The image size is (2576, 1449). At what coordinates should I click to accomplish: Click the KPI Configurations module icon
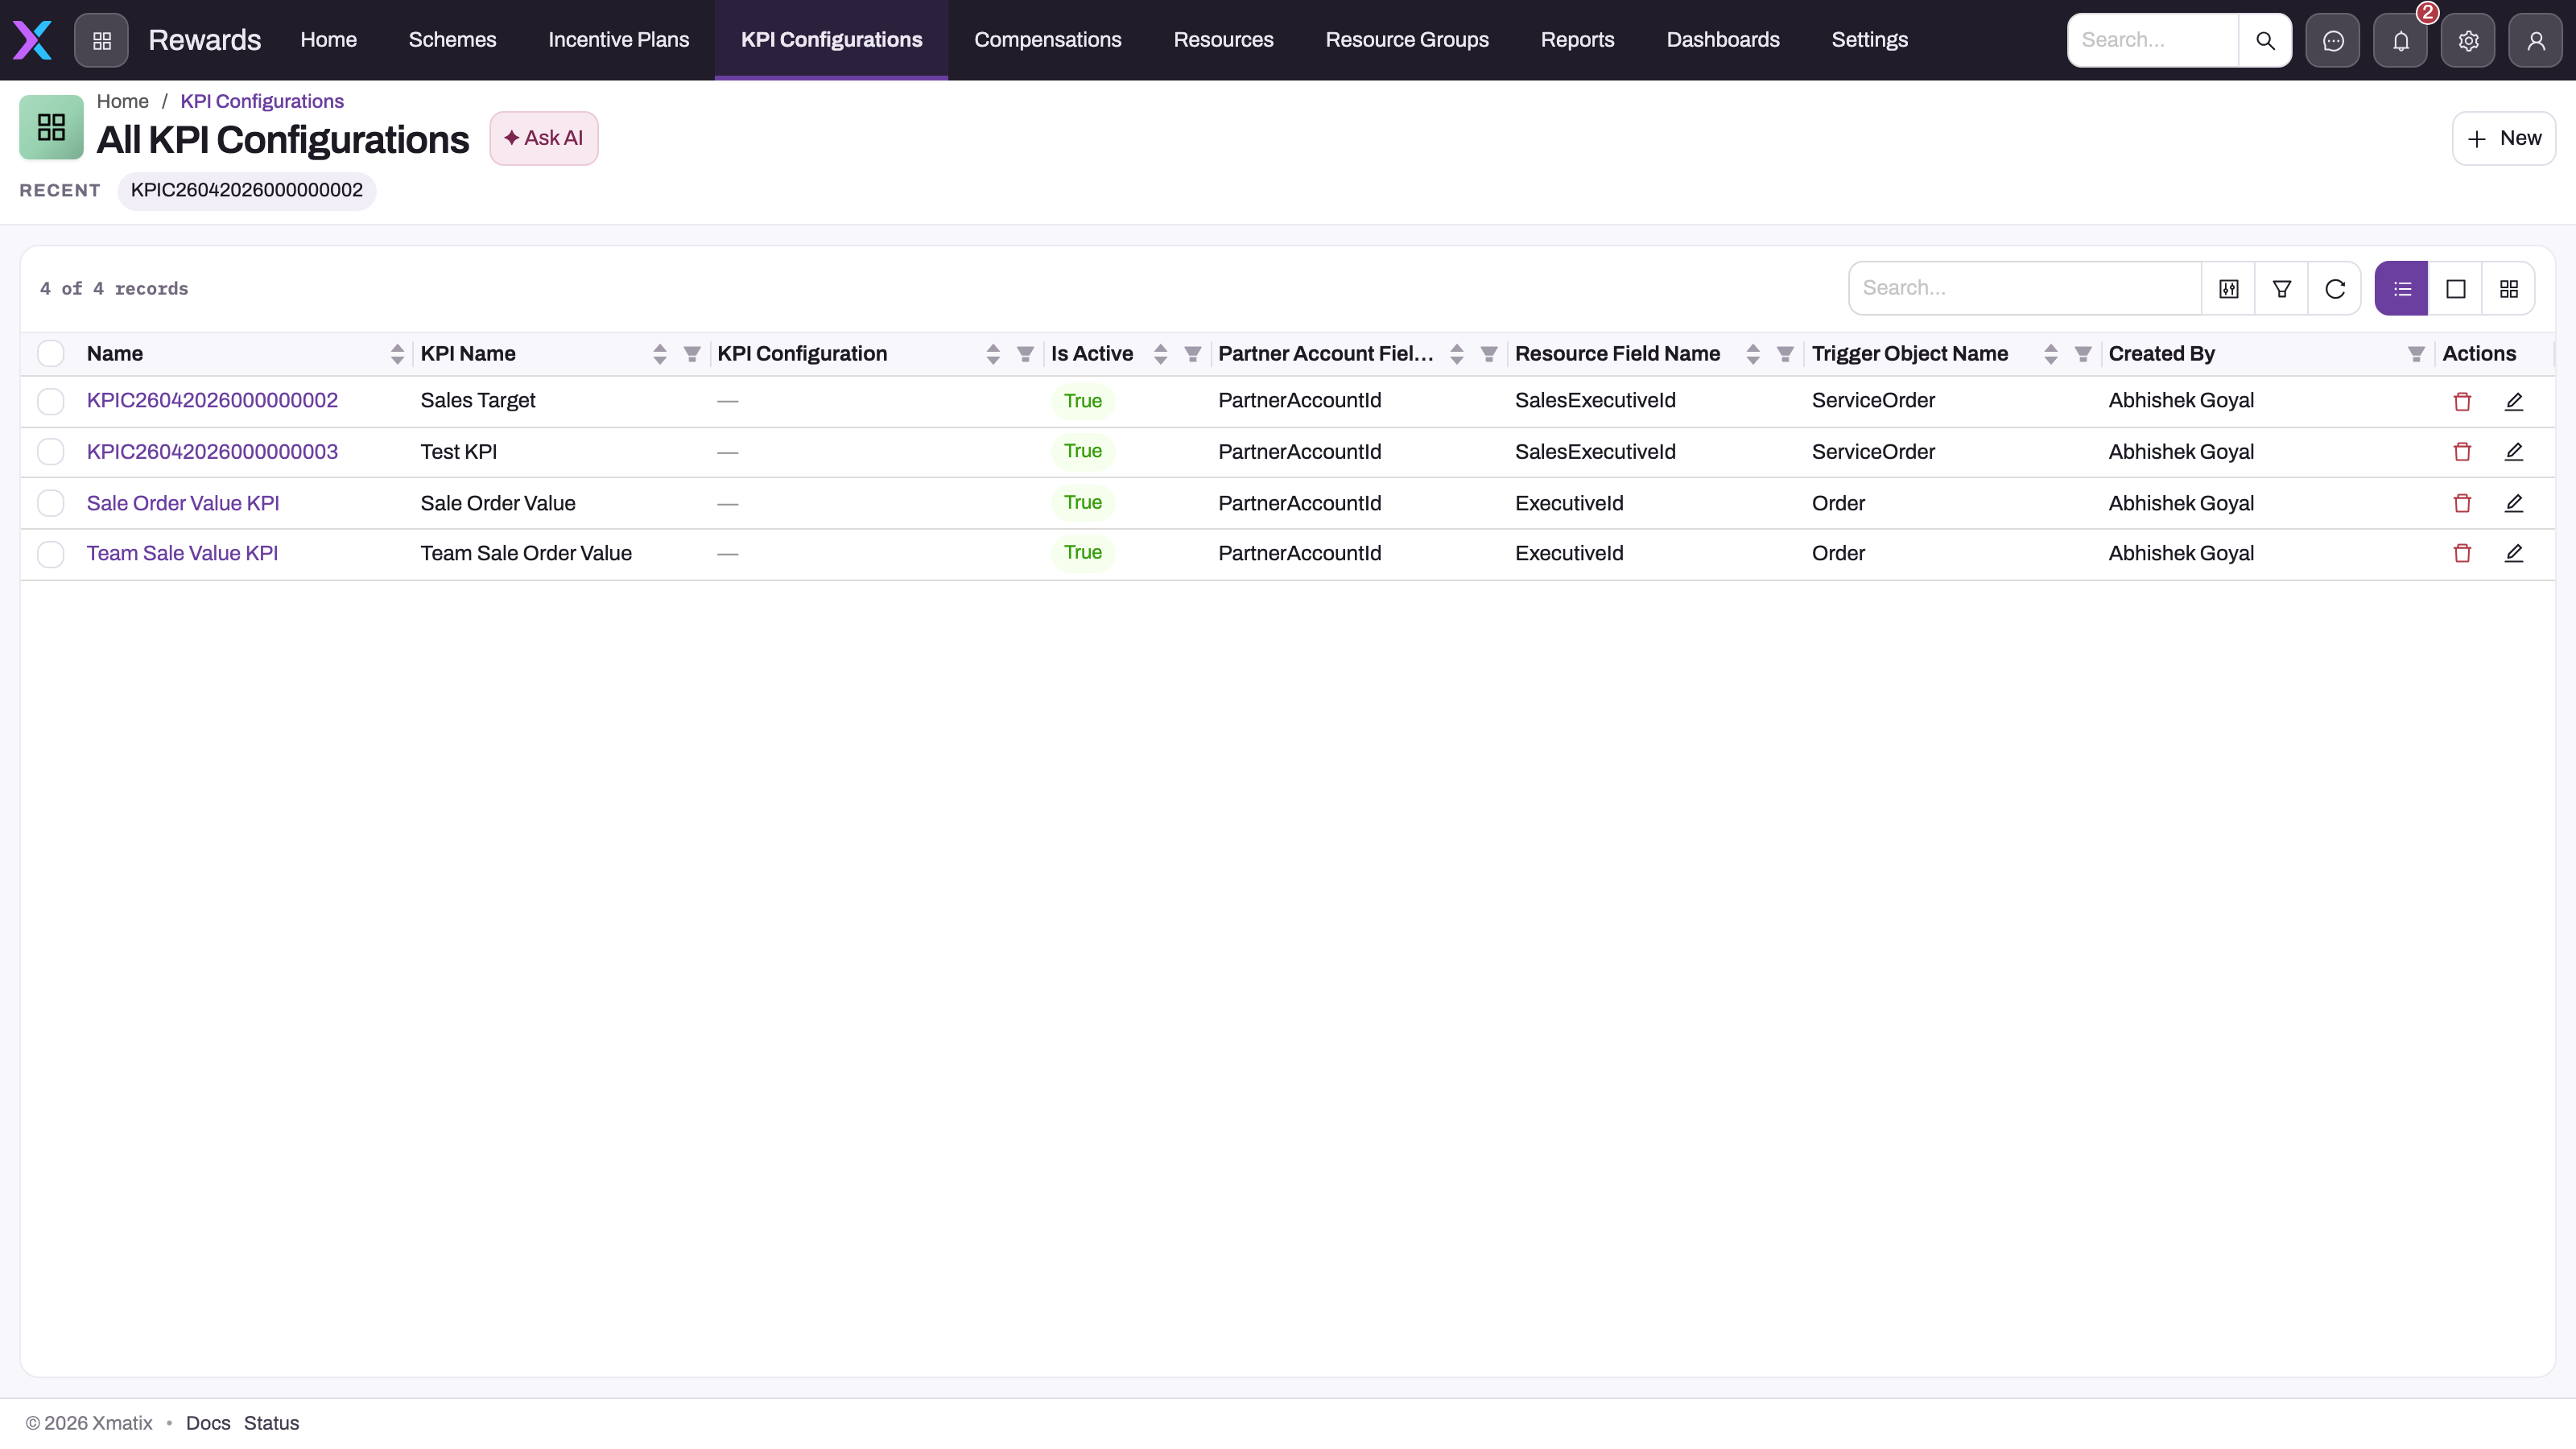pyautogui.click(x=51, y=127)
